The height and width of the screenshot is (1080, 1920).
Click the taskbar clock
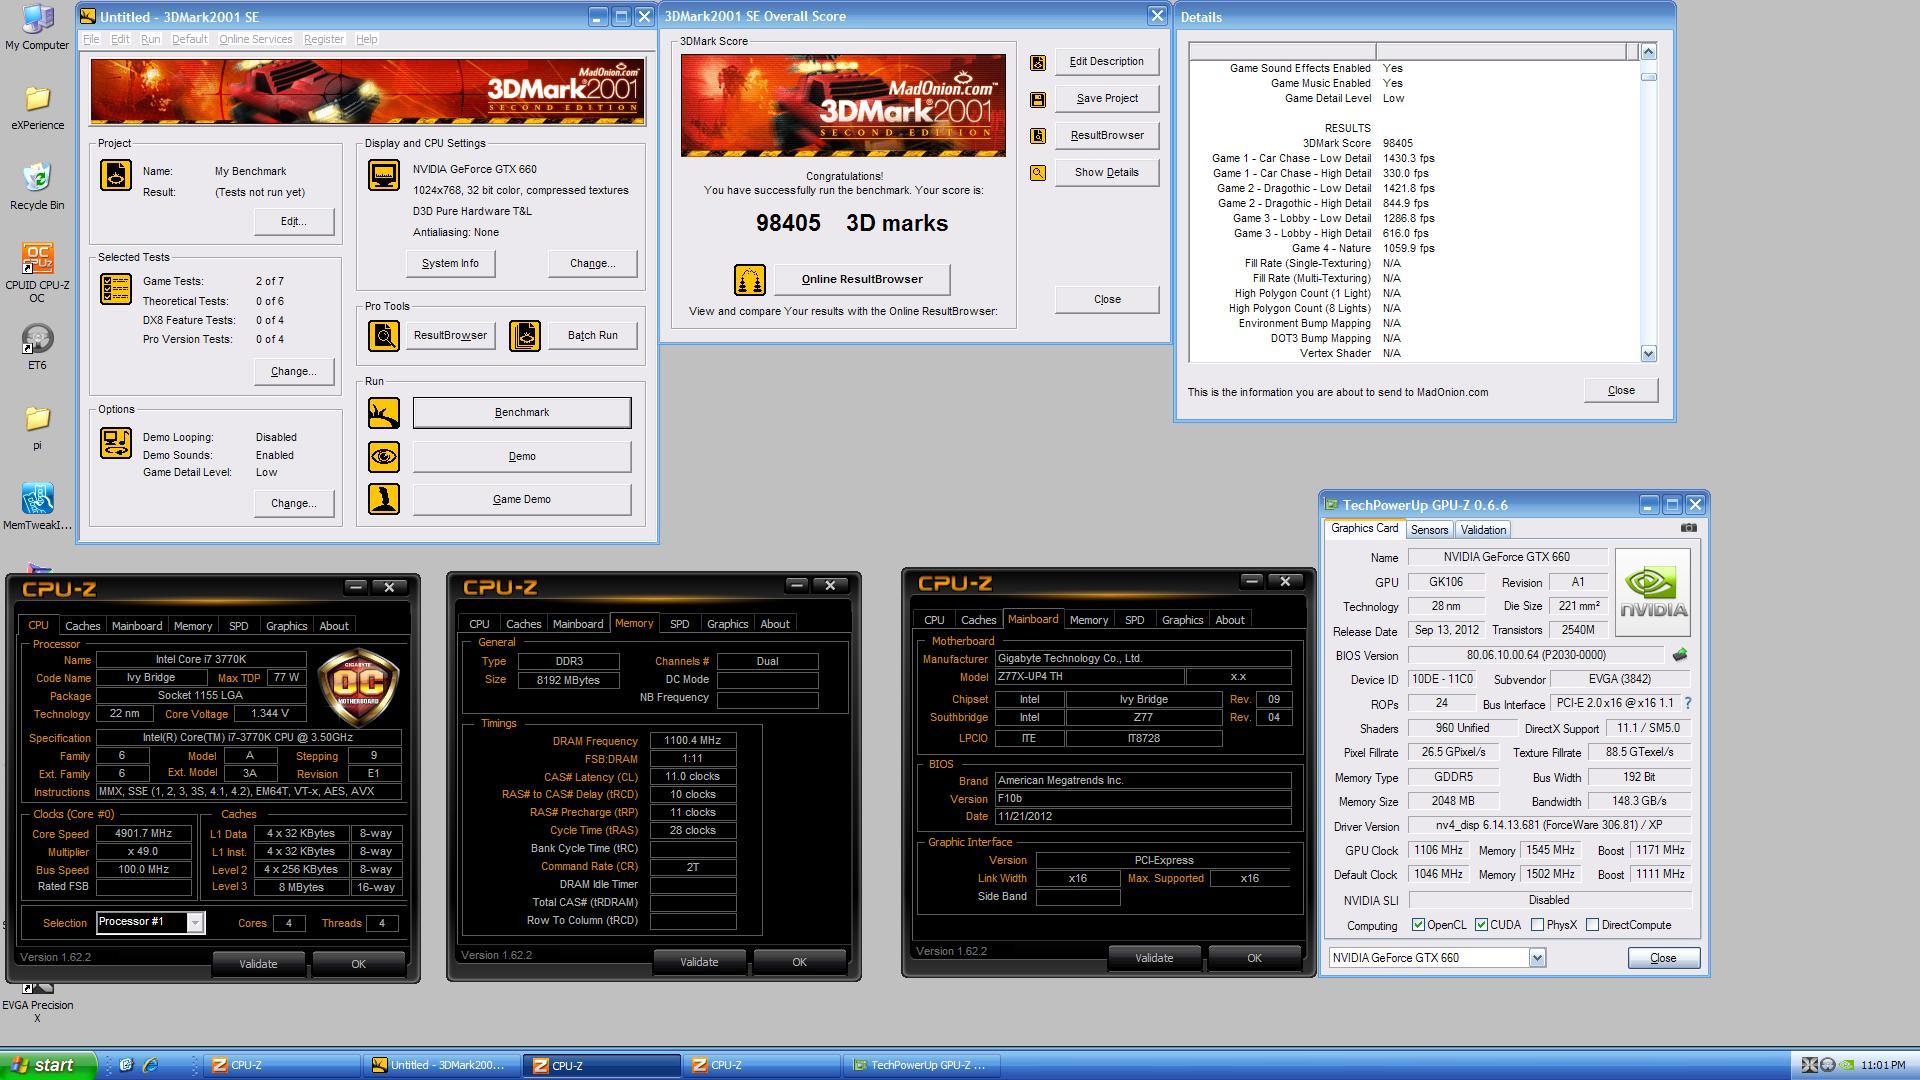coord(1883,1066)
